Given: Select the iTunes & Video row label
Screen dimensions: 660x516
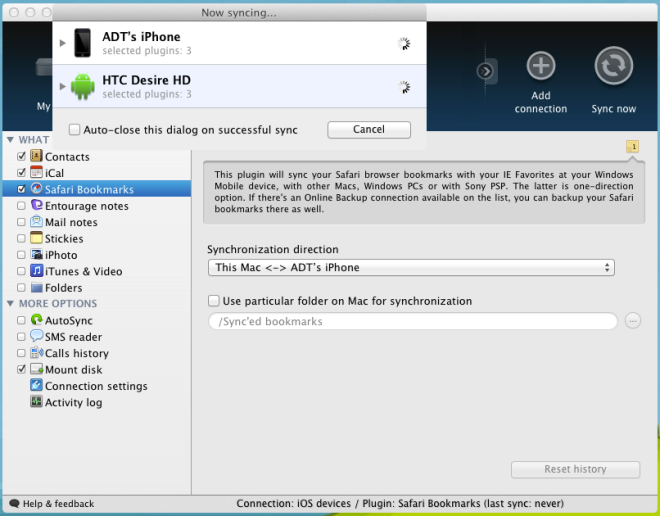Looking at the screenshot, I should pyautogui.click(x=83, y=271).
